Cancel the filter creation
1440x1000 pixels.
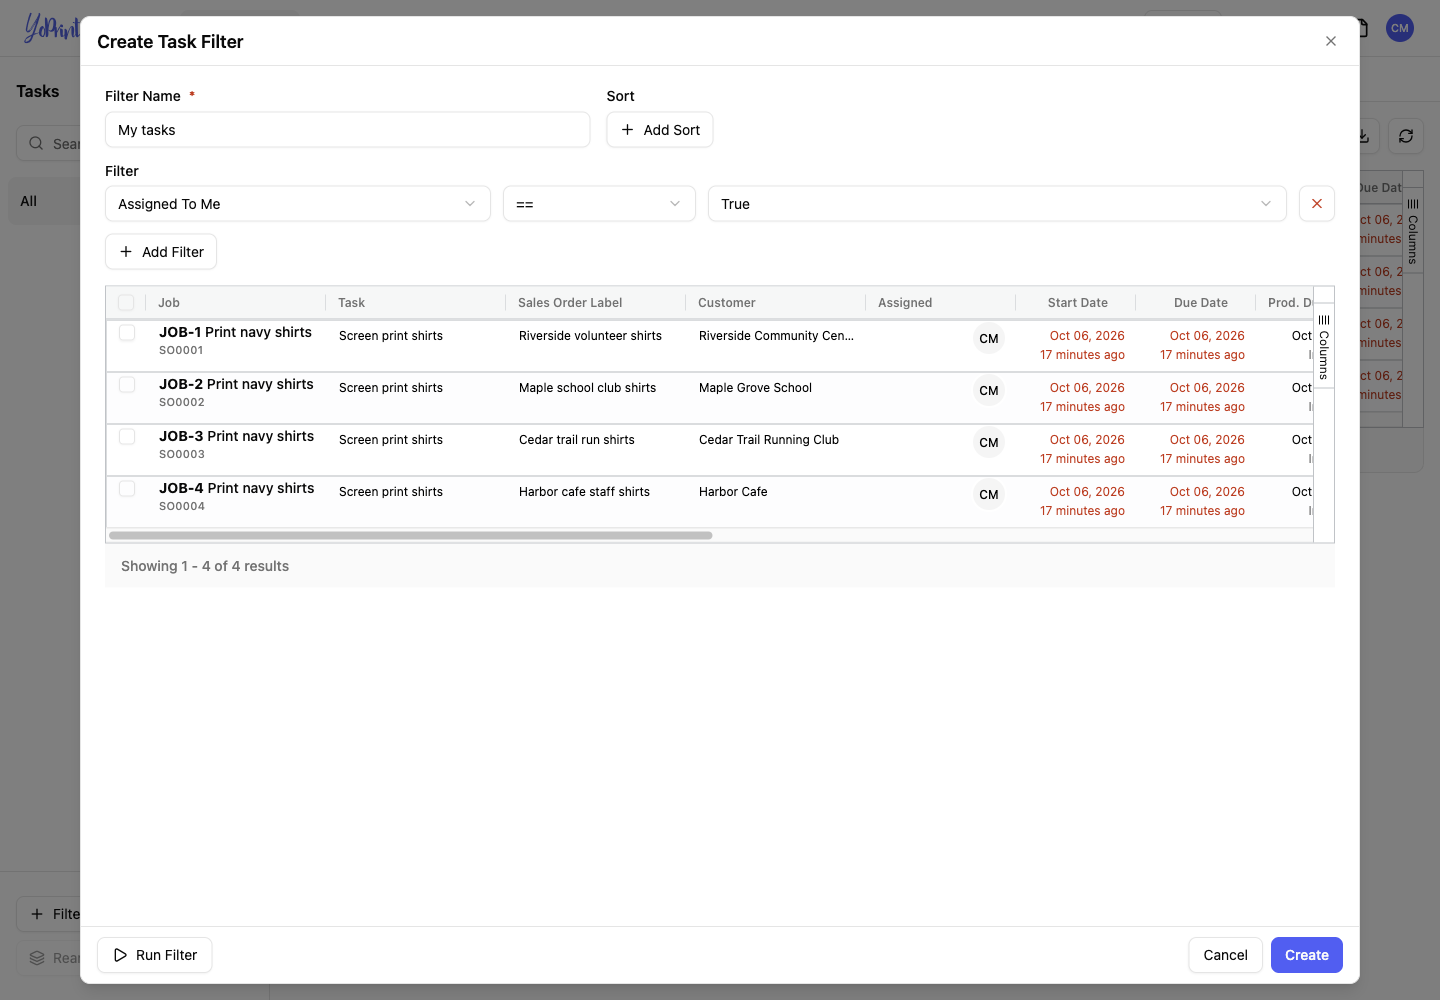tap(1225, 955)
